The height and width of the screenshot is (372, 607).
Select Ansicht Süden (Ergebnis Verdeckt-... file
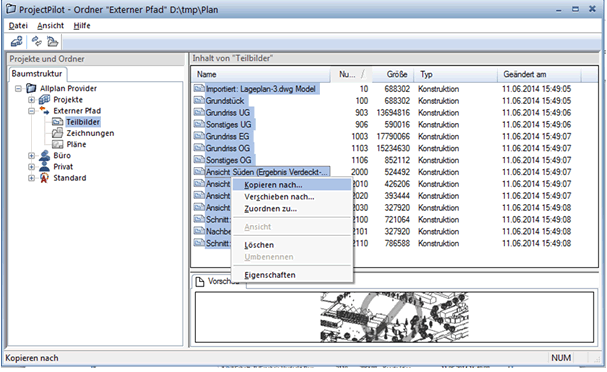coord(267,172)
